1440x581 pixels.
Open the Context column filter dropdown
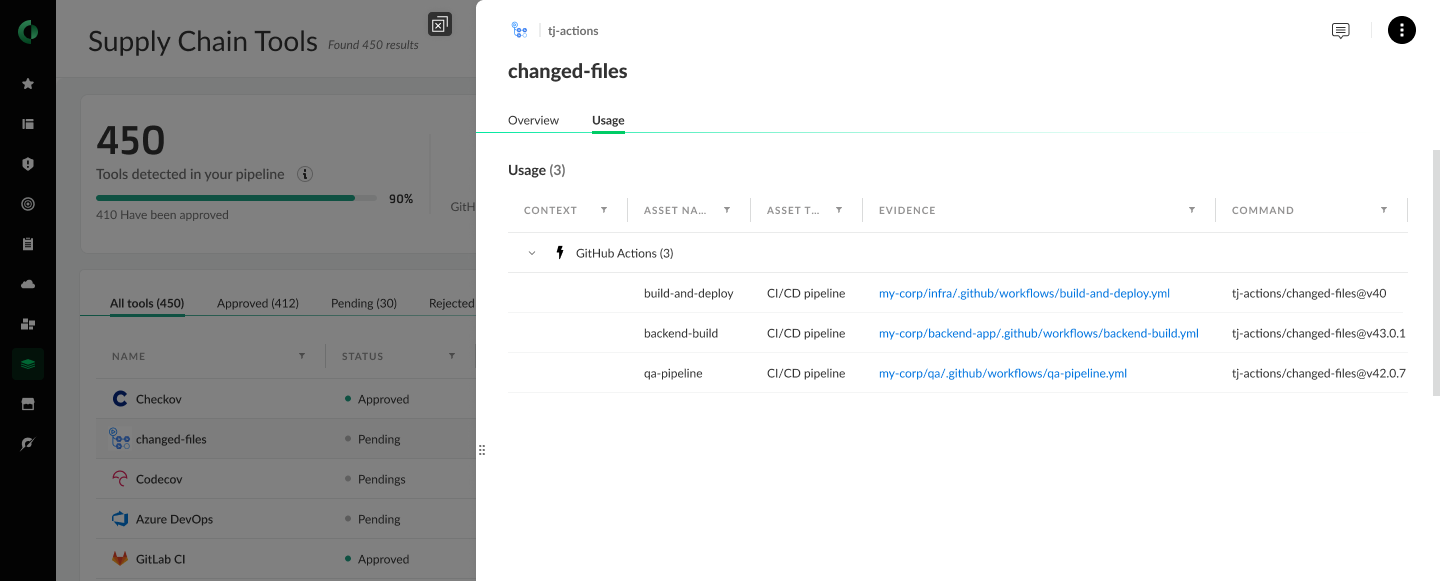coord(604,210)
